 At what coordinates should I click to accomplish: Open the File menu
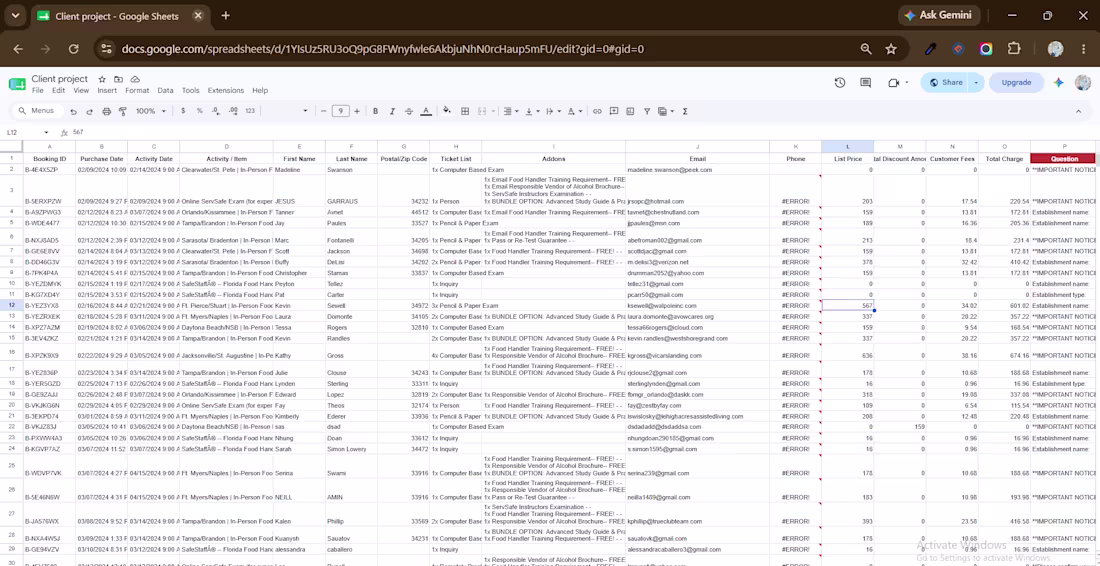coord(37,90)
